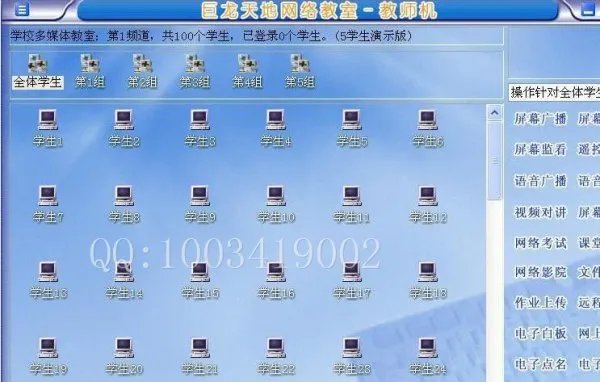Switch to 第4组 group
This screenshot has width=600, height=382.
(247, 72)
